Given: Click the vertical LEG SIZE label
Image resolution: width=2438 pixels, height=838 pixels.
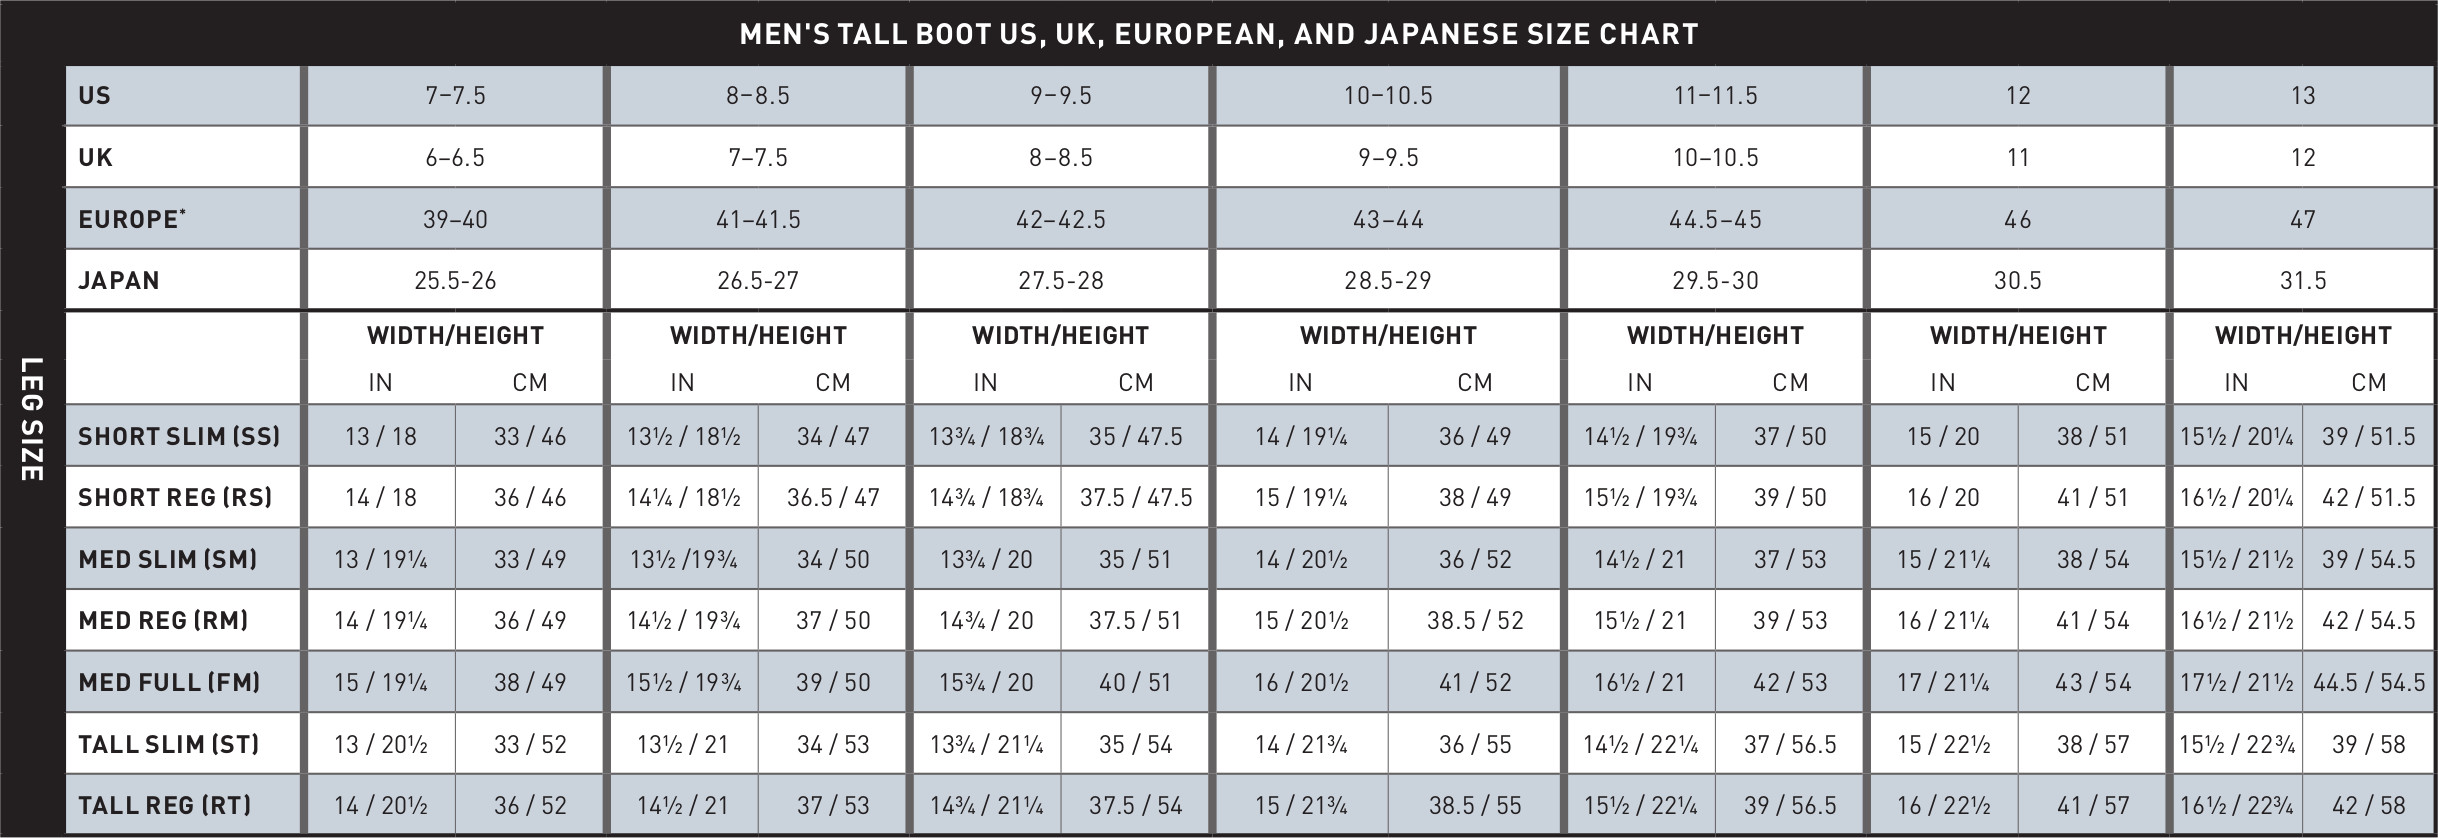Looking at the screenshot, I should pos(32,419).
